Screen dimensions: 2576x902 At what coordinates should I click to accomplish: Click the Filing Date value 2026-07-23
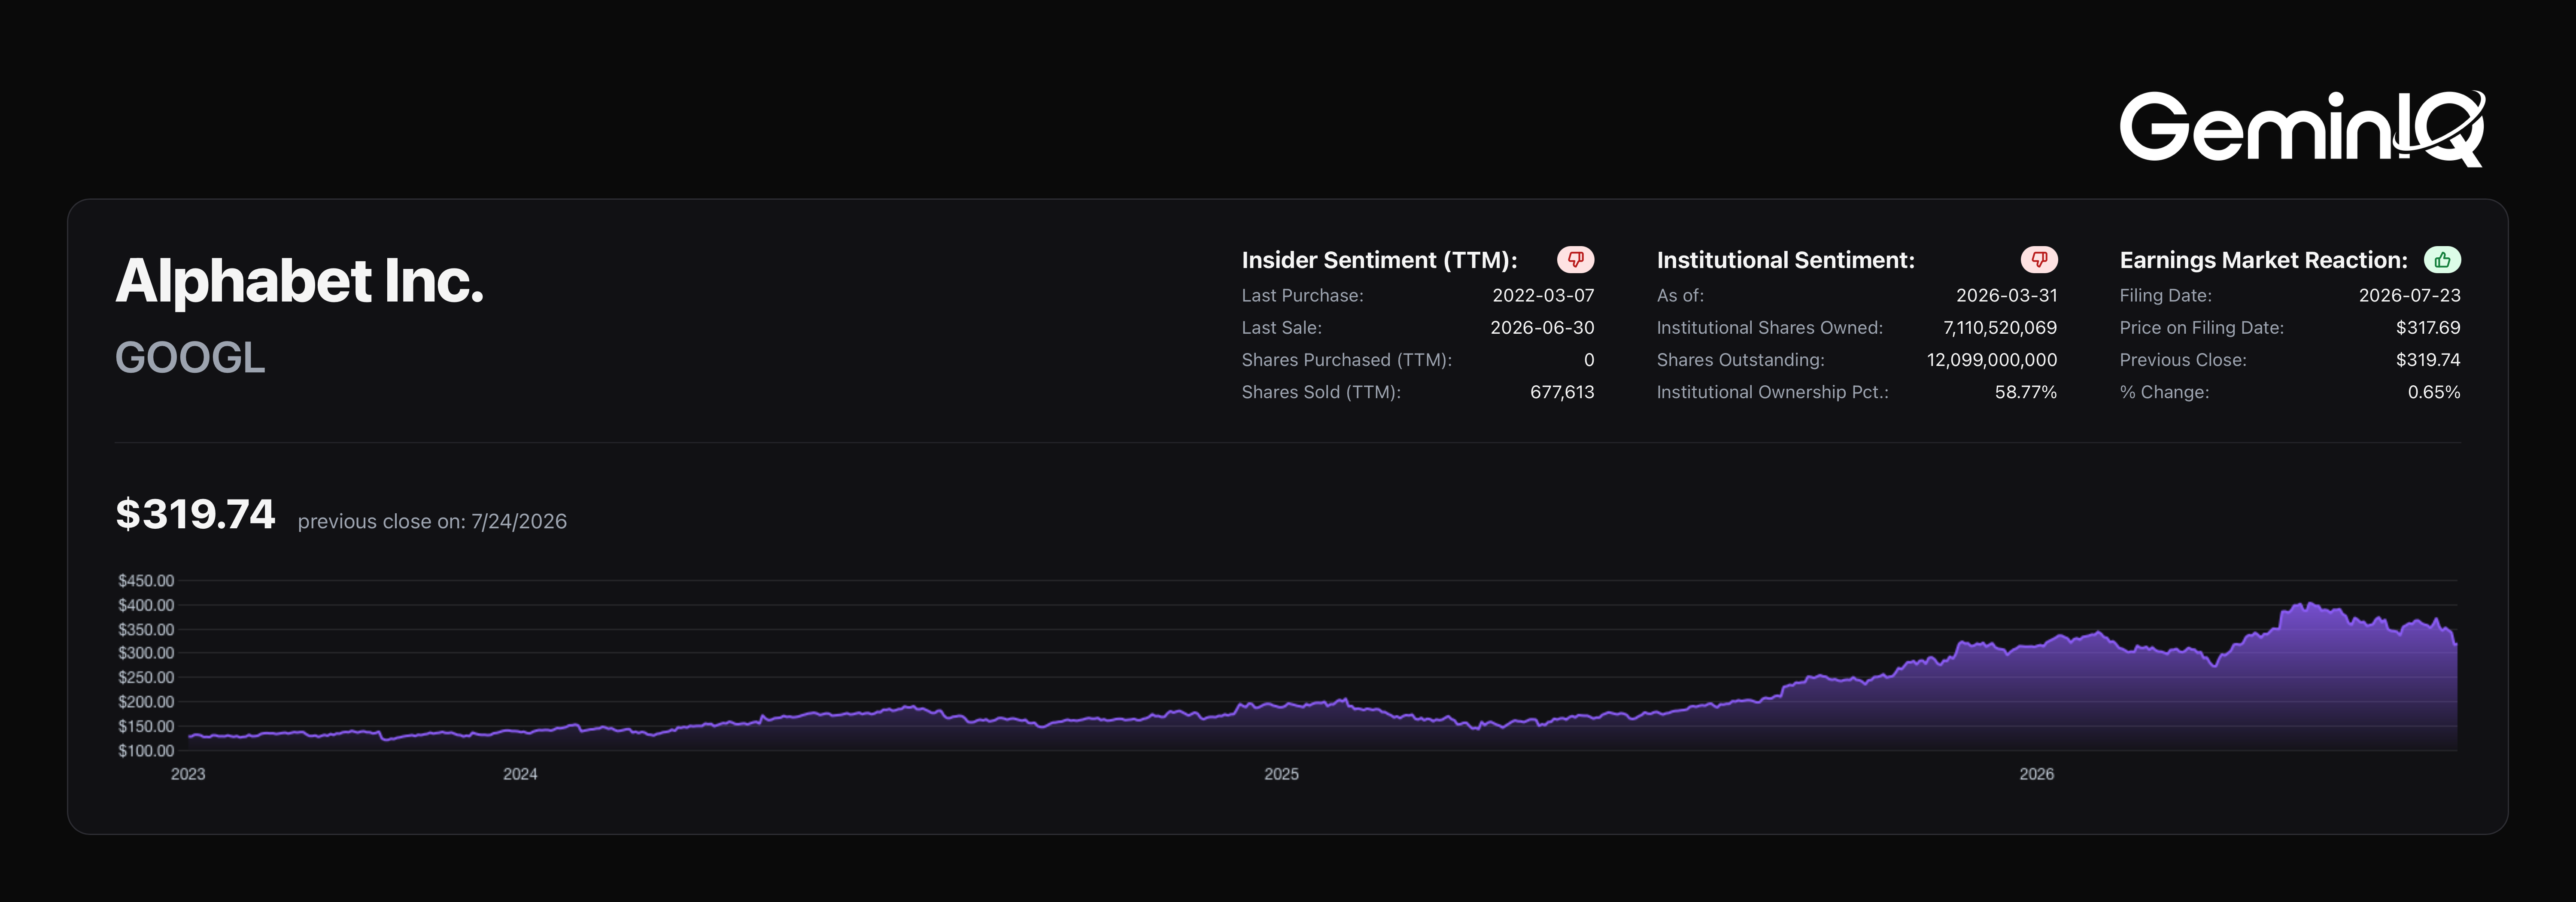(x=2409, y=295)
